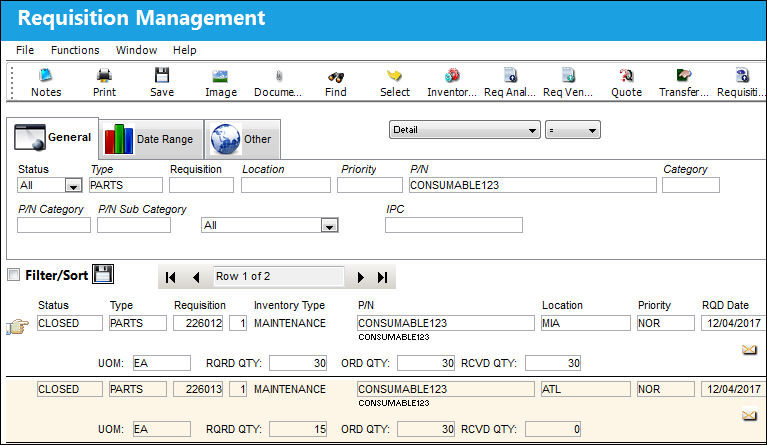Click the IPC input field
This screenshot has height=445, width=767.
453,225
